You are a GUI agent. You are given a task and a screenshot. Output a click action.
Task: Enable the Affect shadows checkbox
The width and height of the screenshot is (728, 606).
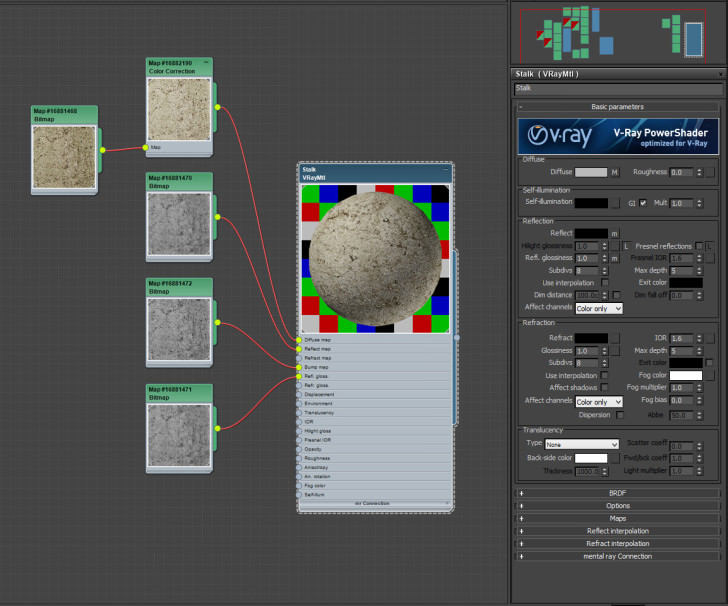coord(604,387)
